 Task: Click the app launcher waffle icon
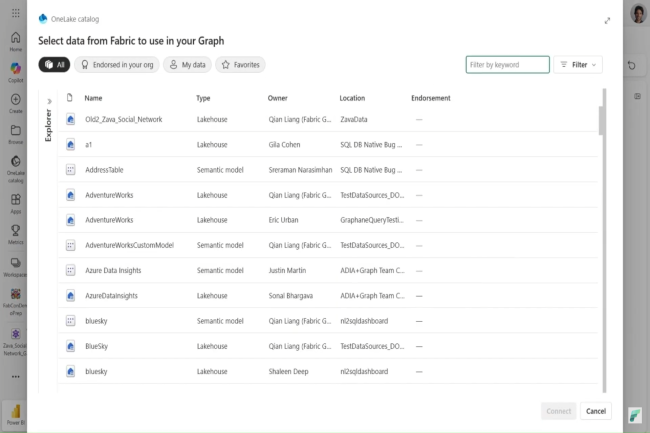pos(15,13)
